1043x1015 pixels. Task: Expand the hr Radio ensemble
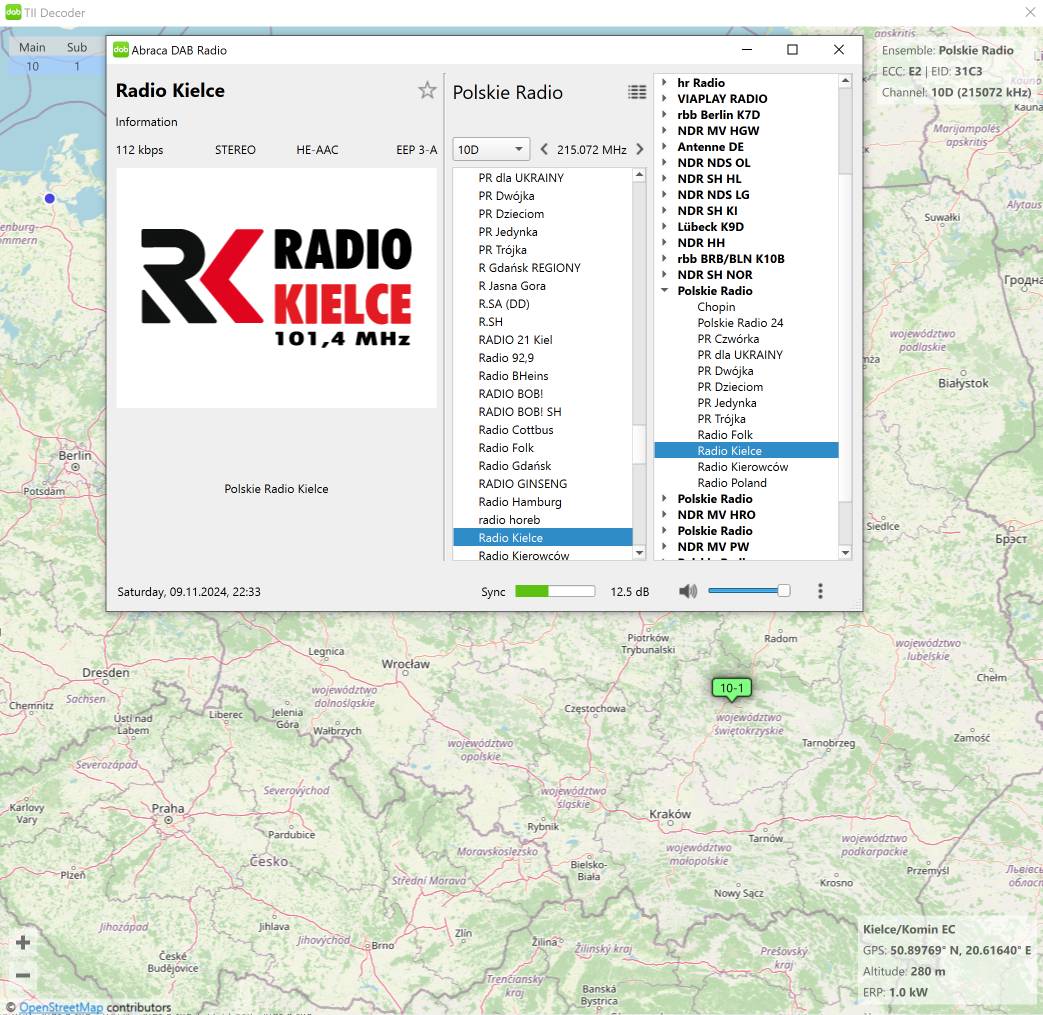pos(664,83)
